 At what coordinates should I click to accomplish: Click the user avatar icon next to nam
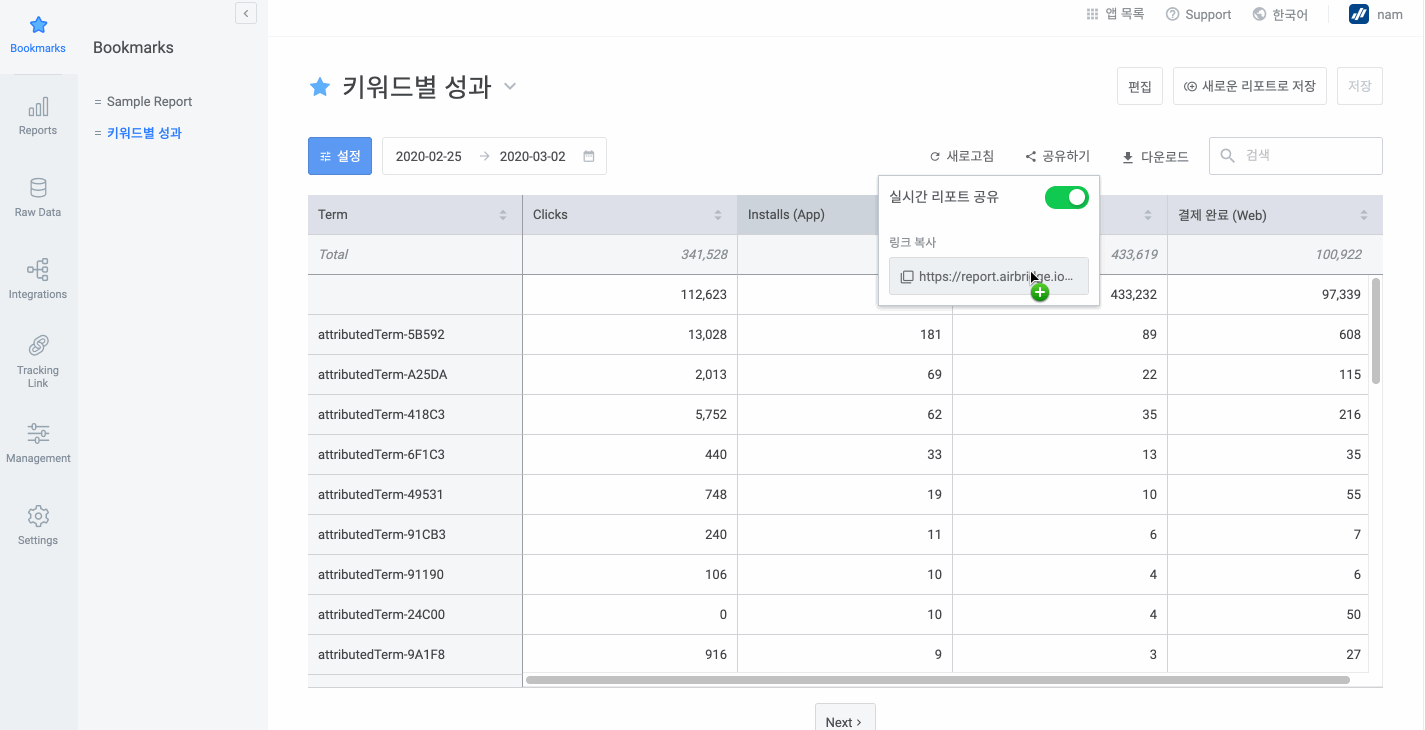click(1359, 14)
